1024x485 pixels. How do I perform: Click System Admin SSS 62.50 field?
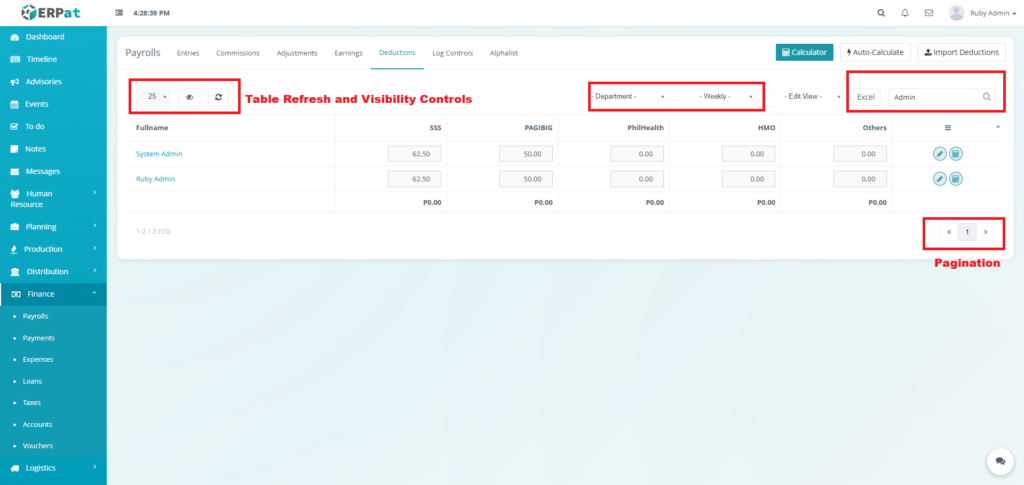click(415, 154)
